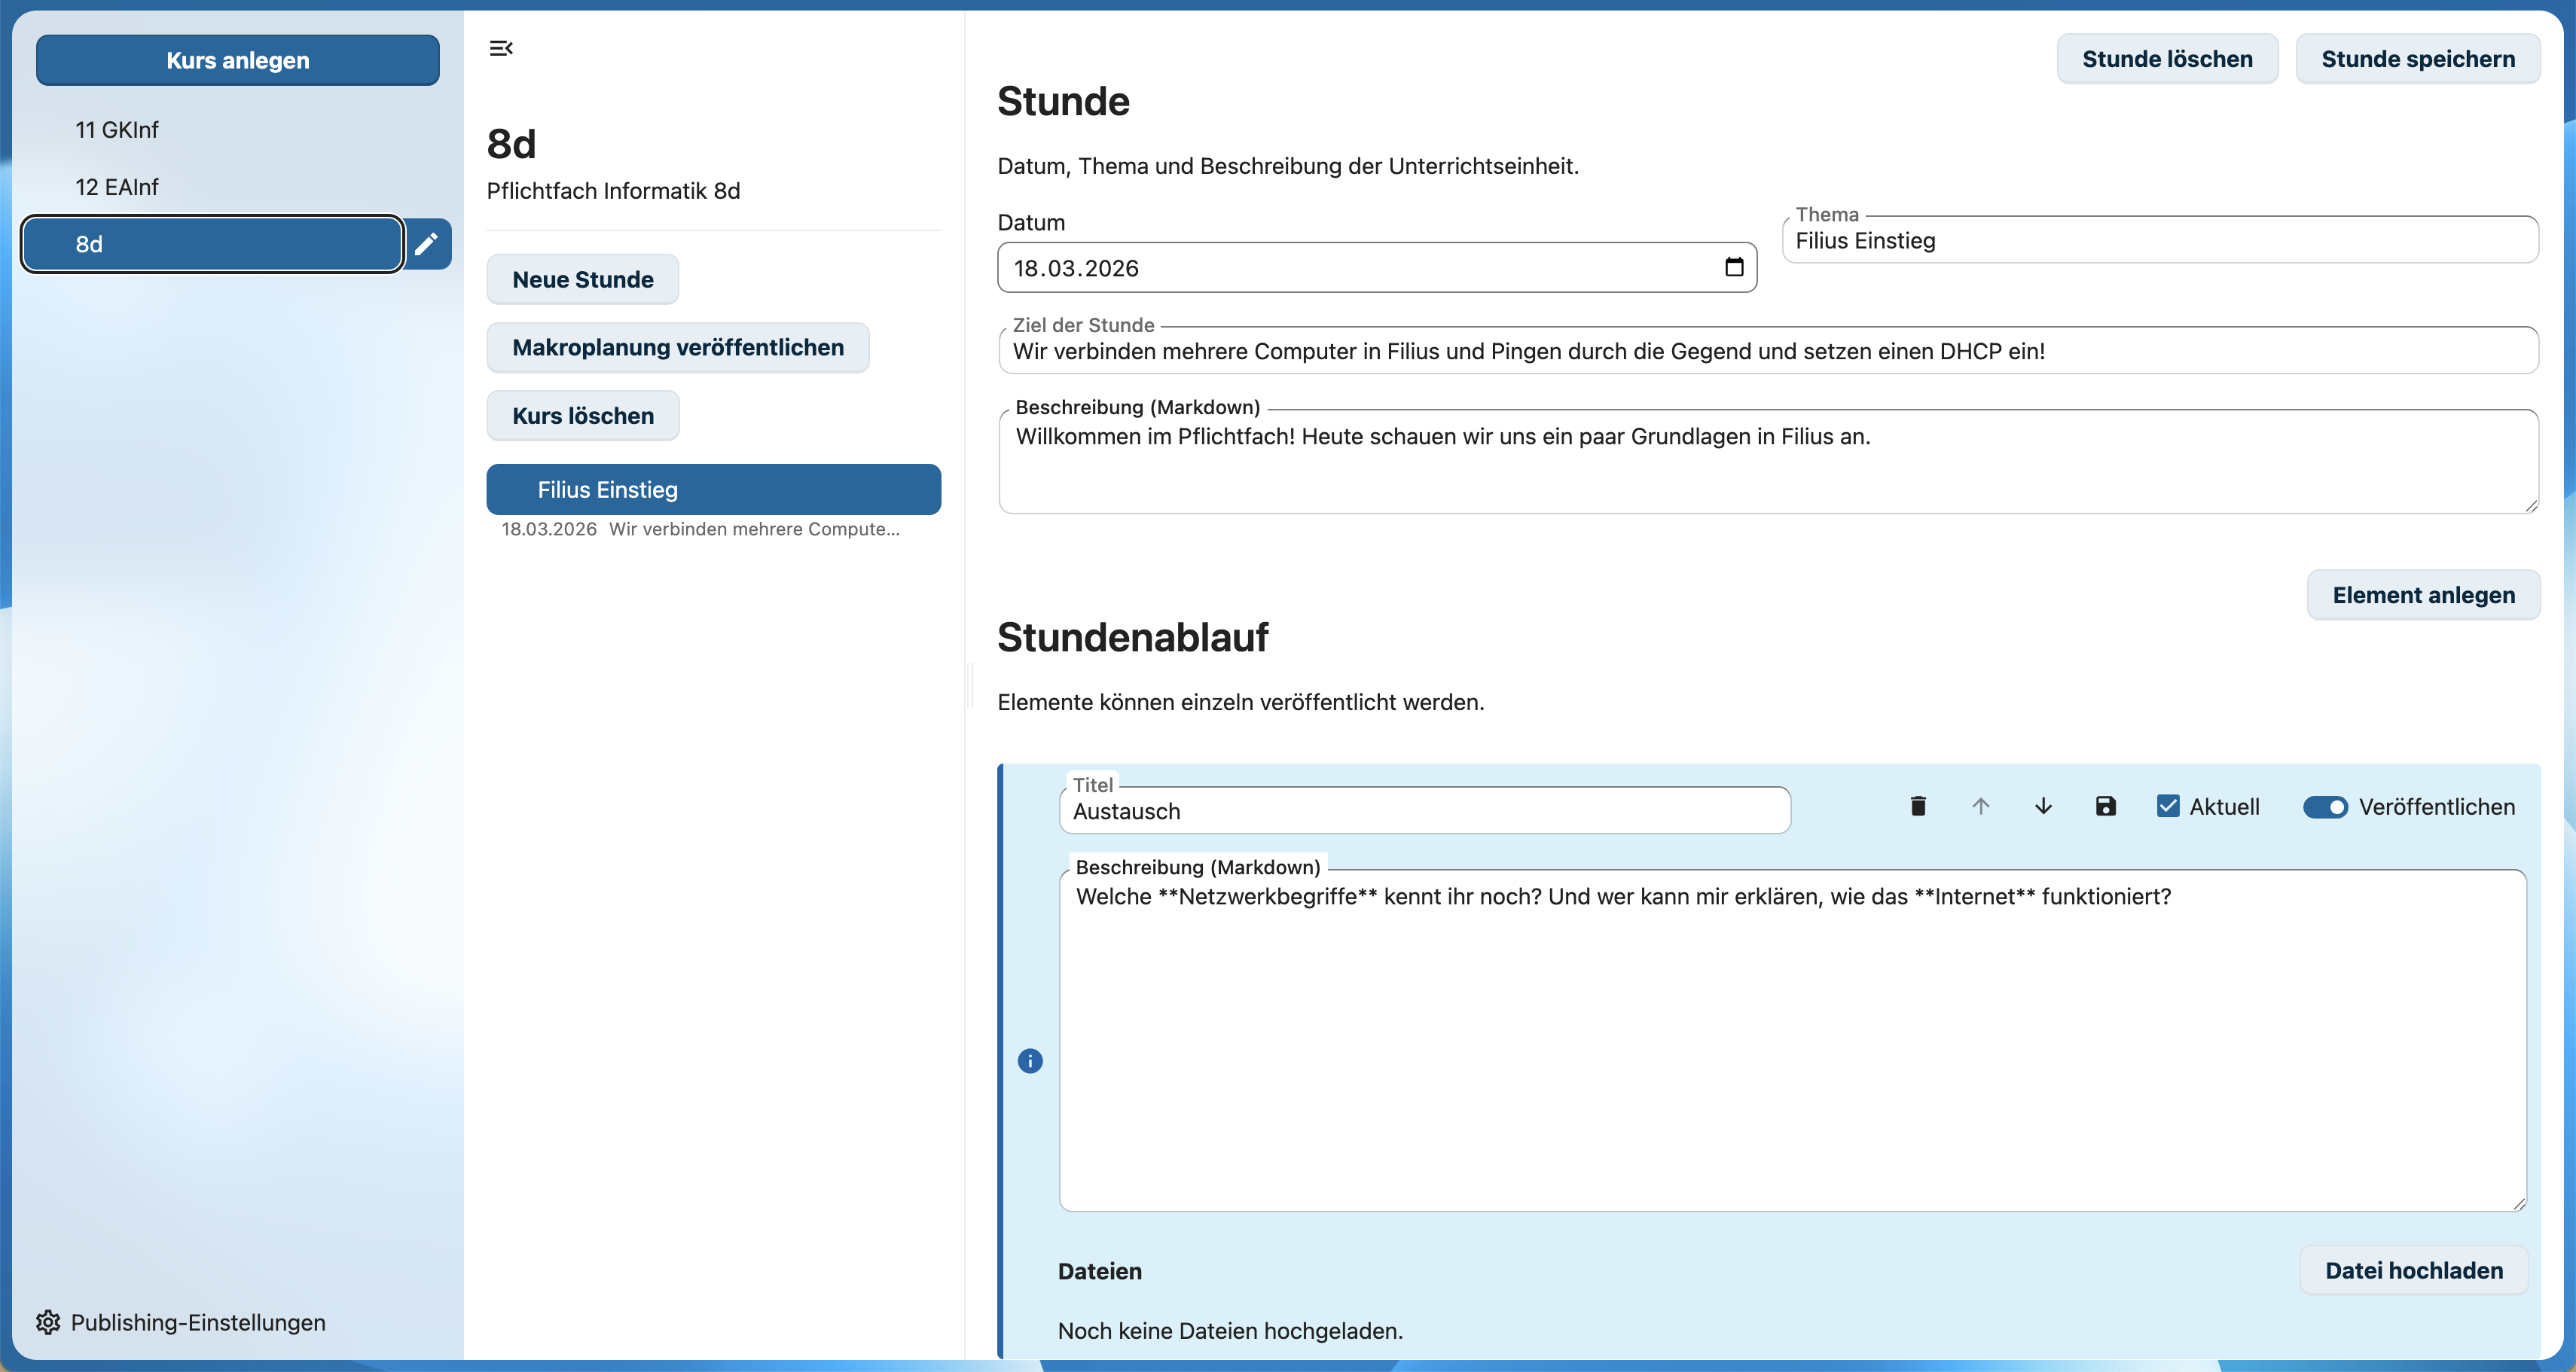This screenshot has height=1372, width=2576.
Task: Publish the macro plan via Makroplanung veröffentlichen
Action: click(677, 347)
